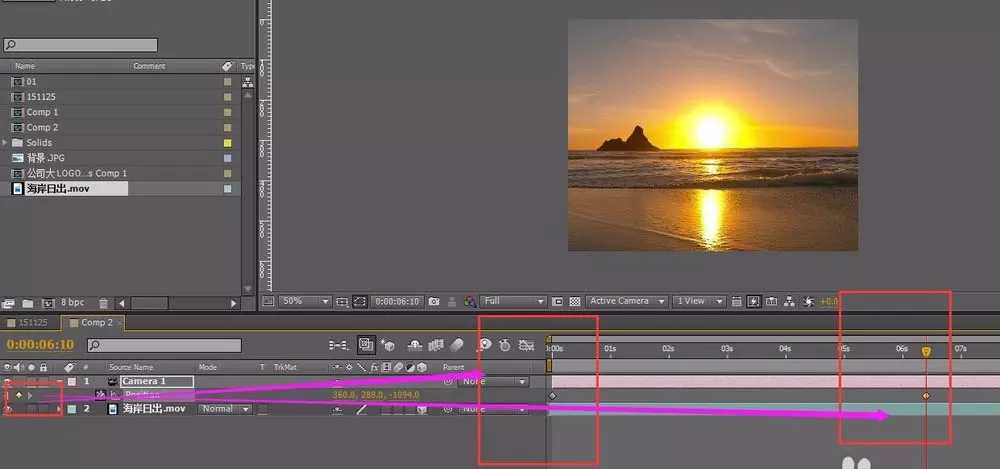Select Comp 1 in Project panel
1000x469 pixels.
coord(42,112)
